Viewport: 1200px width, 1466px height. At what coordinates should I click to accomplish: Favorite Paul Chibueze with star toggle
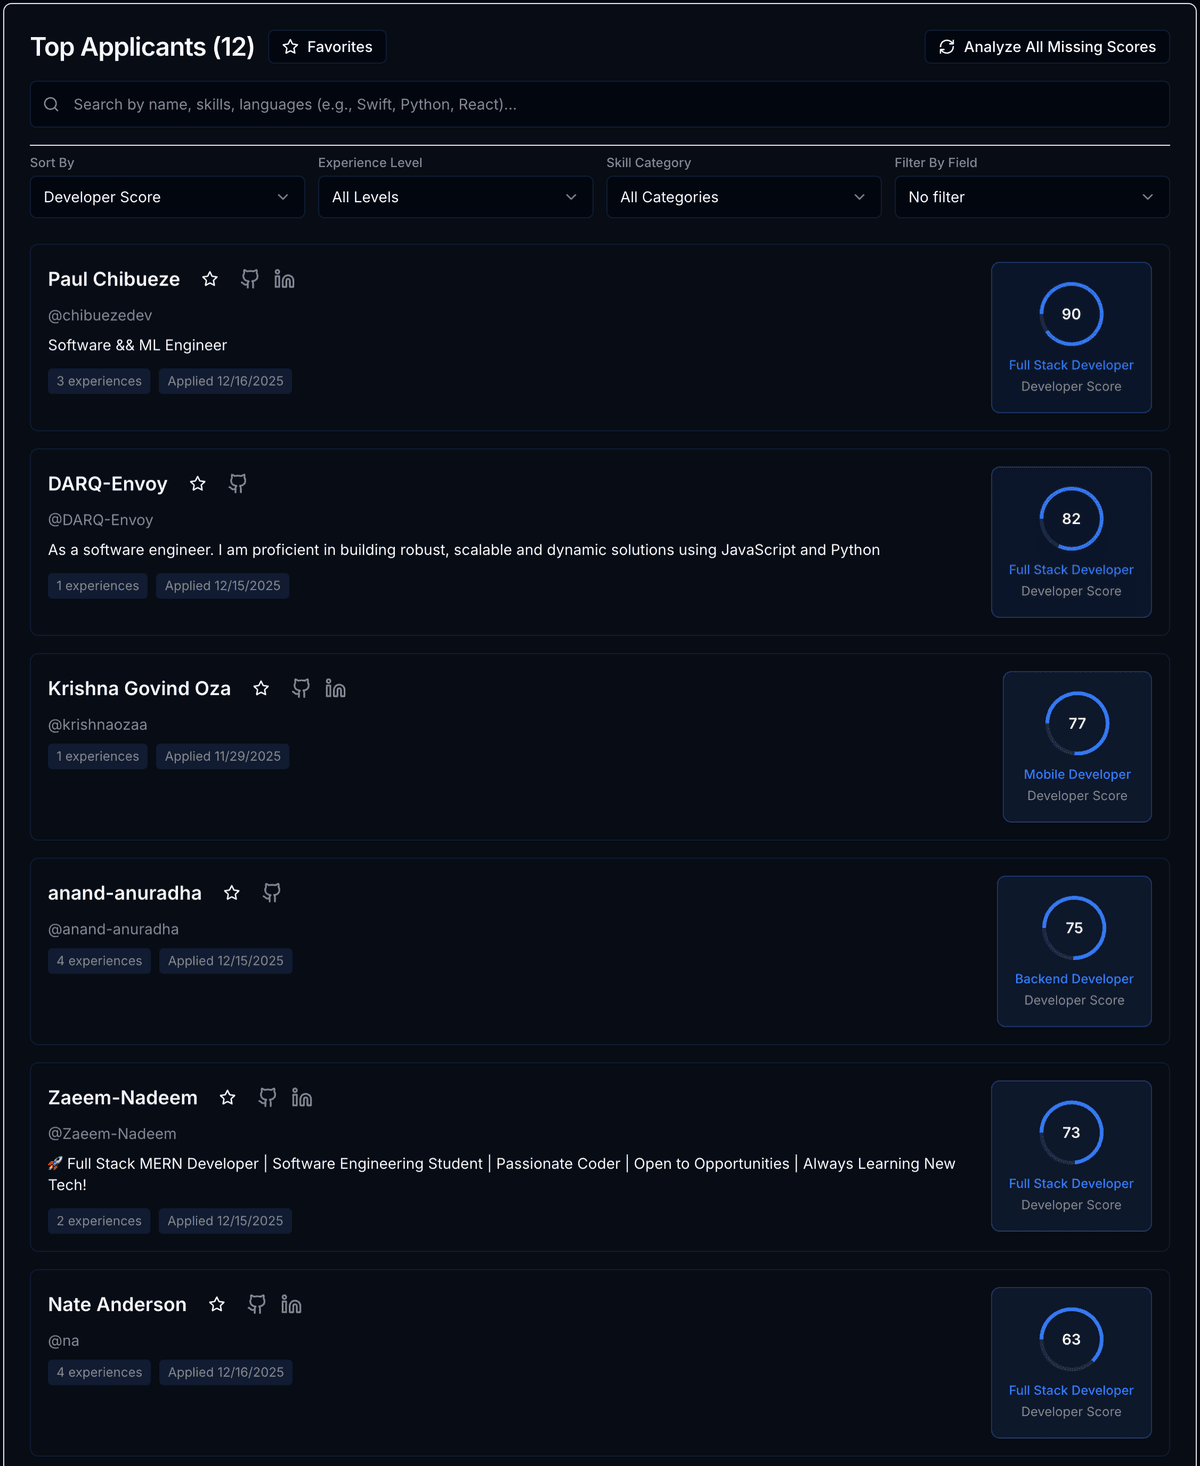click(x=210, y=279)
